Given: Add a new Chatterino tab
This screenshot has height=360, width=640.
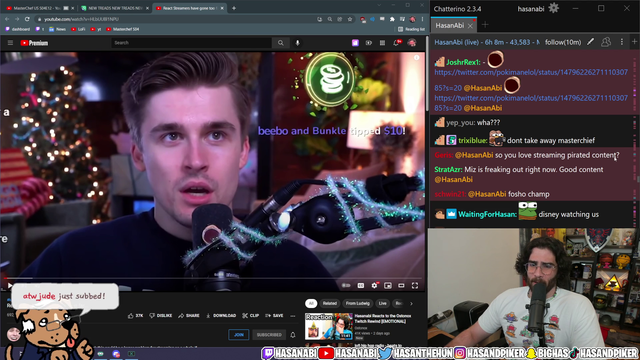Looking at the screenshot, I should [x=485, y=25].
